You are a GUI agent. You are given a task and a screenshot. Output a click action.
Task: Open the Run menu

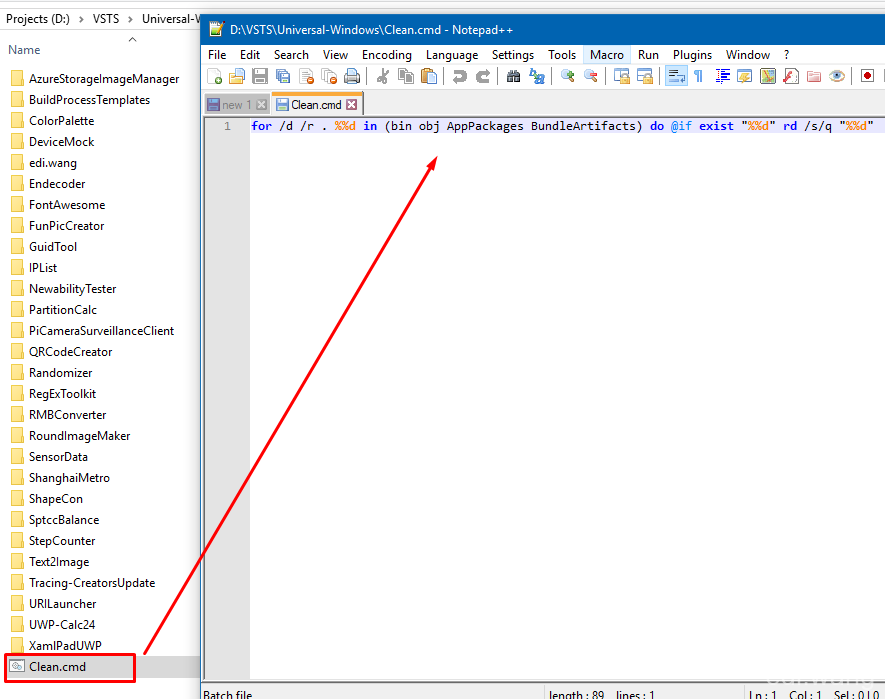(x=648, y=55)
